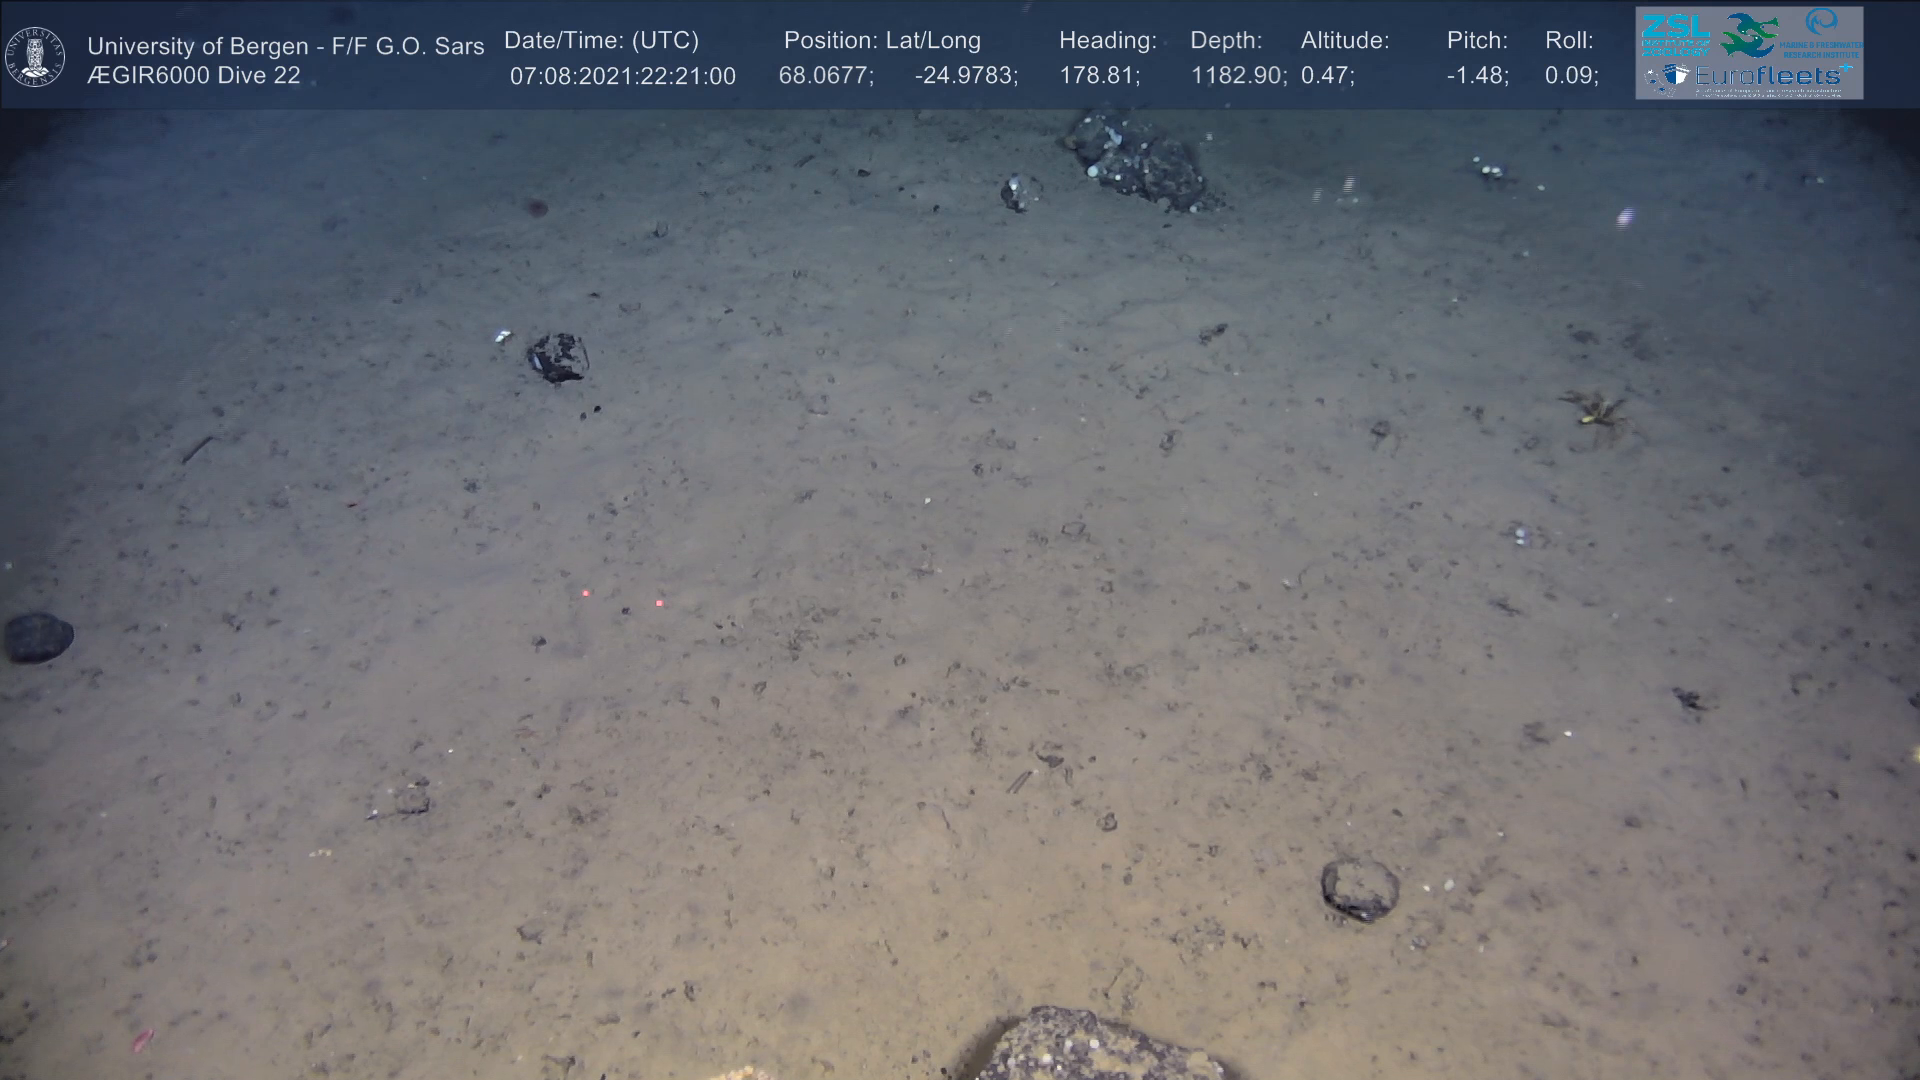Click the green twin-fish logo in the header
Viewport: 1920px width, 1080px height.
(x=1749, y=35)
